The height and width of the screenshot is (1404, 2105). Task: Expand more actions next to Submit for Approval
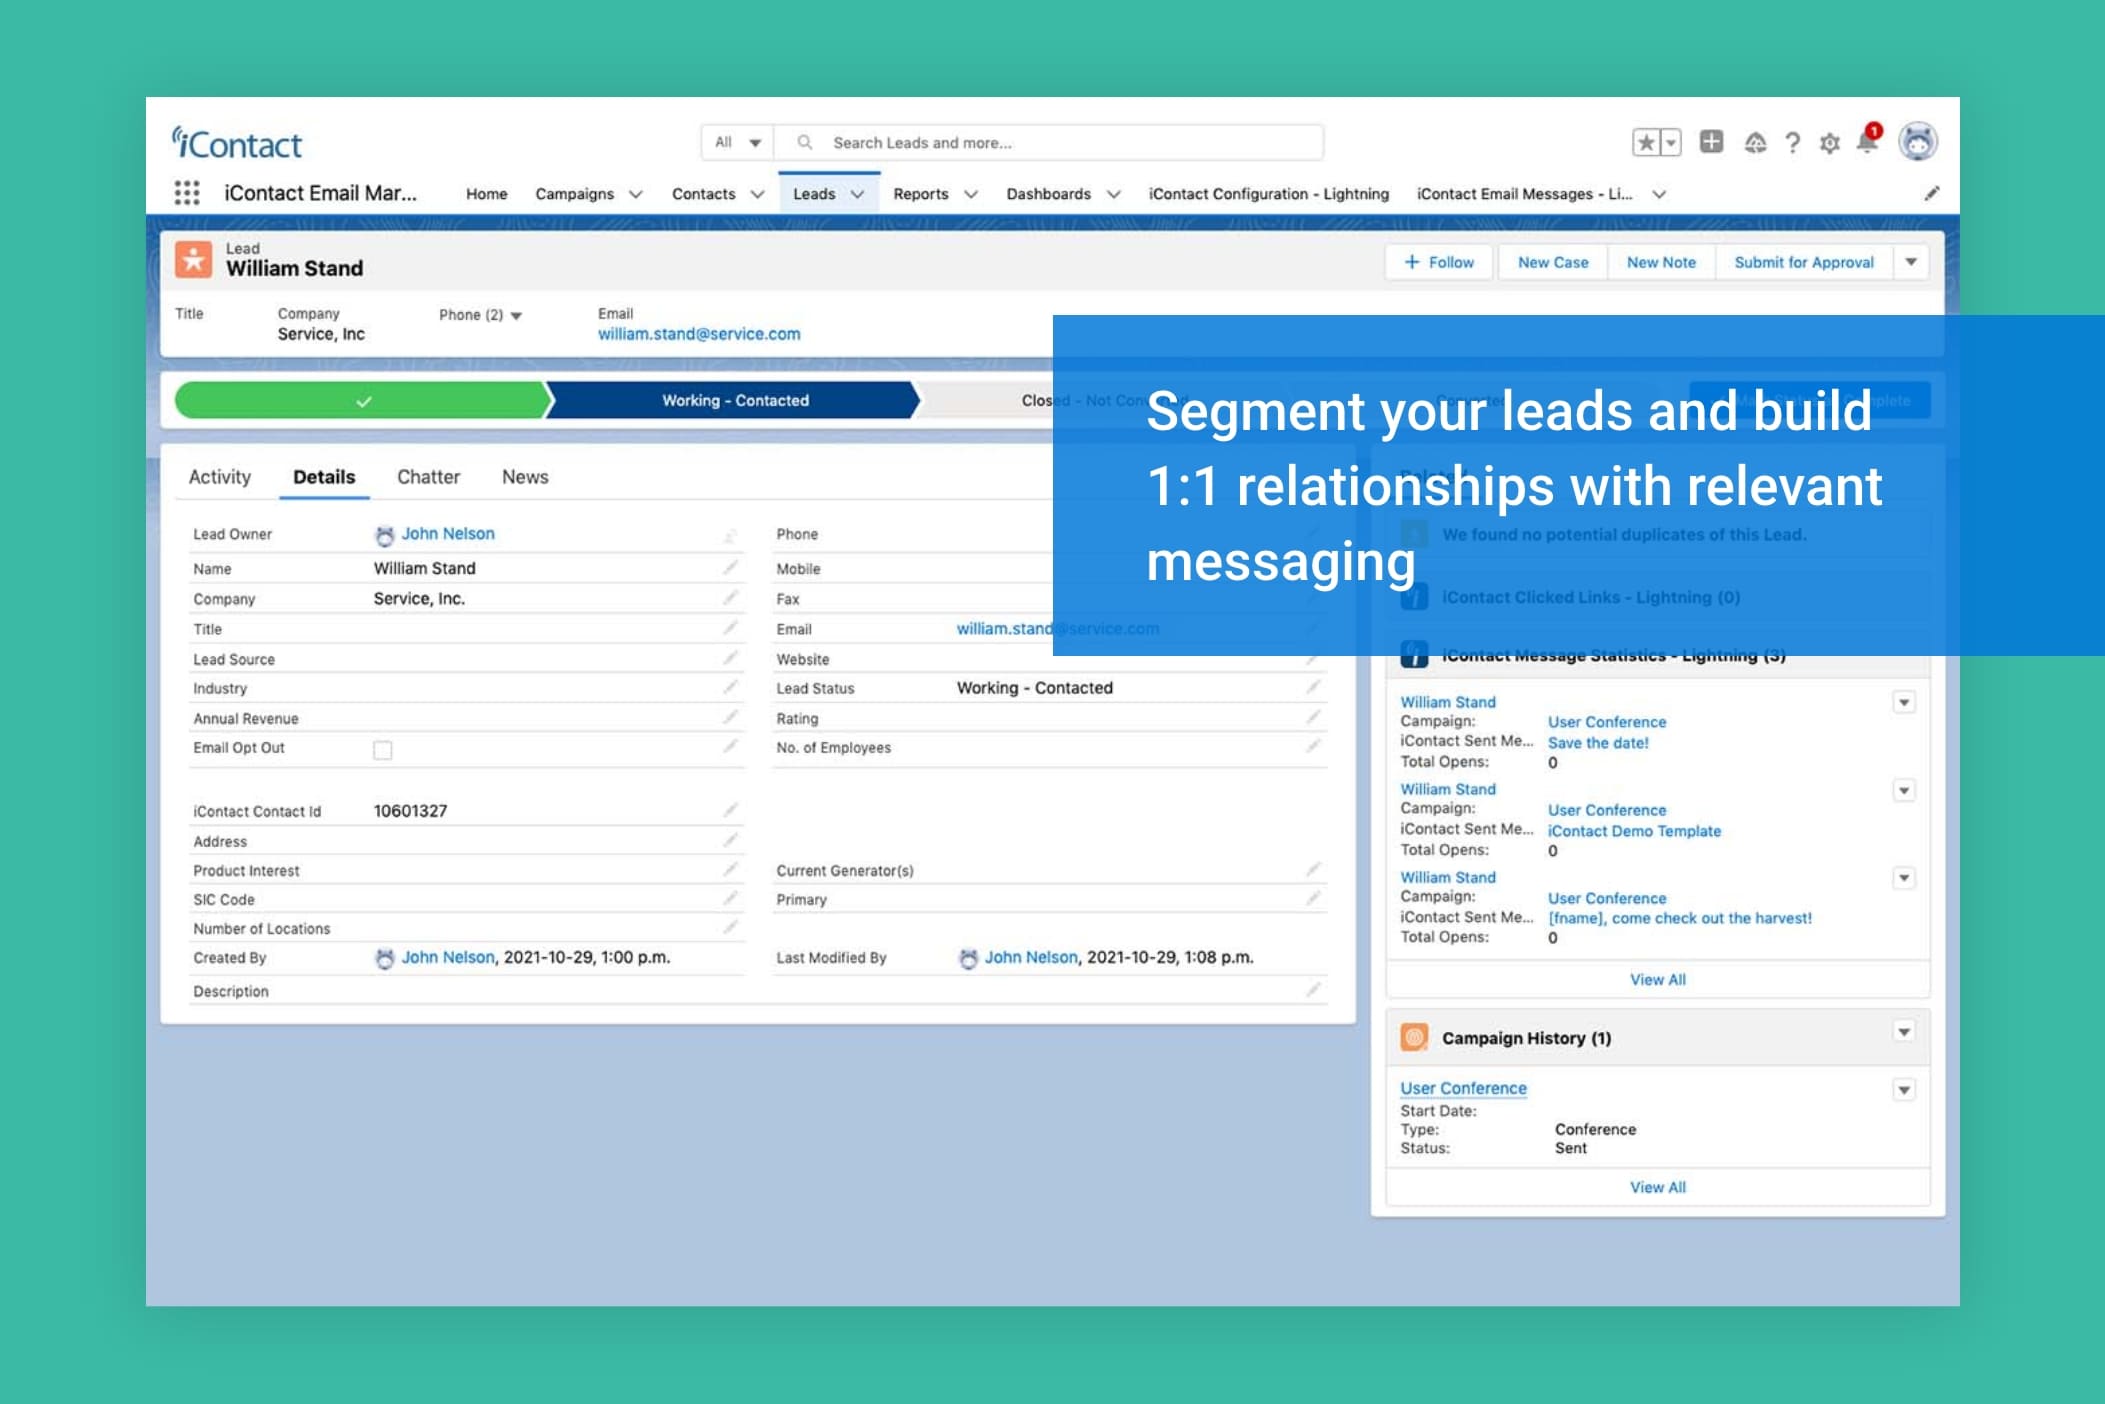(x=1911, y=262)
